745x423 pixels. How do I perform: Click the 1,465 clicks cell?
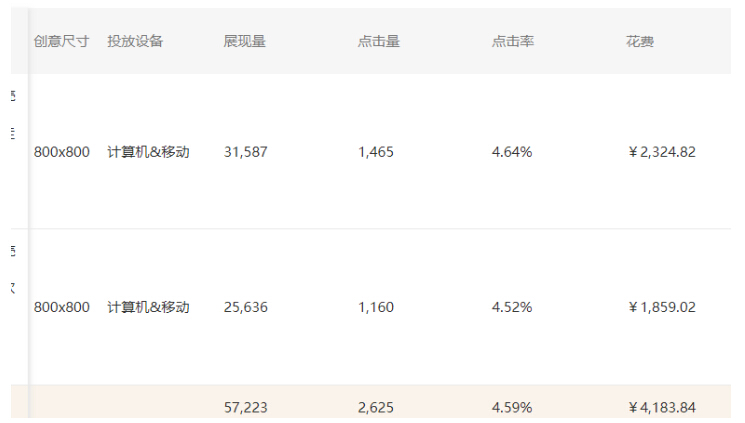[376, 152]
